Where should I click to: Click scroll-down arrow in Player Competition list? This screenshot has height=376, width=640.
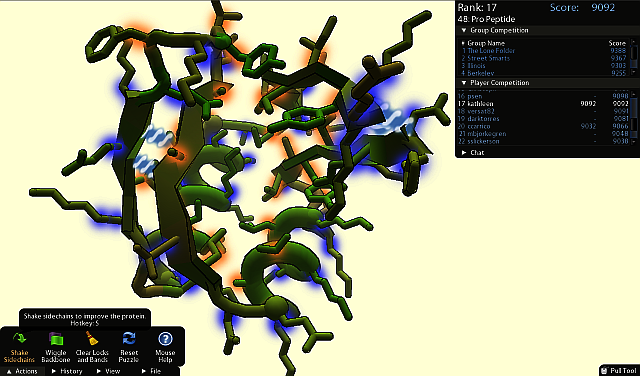click(x=634, y=141)
